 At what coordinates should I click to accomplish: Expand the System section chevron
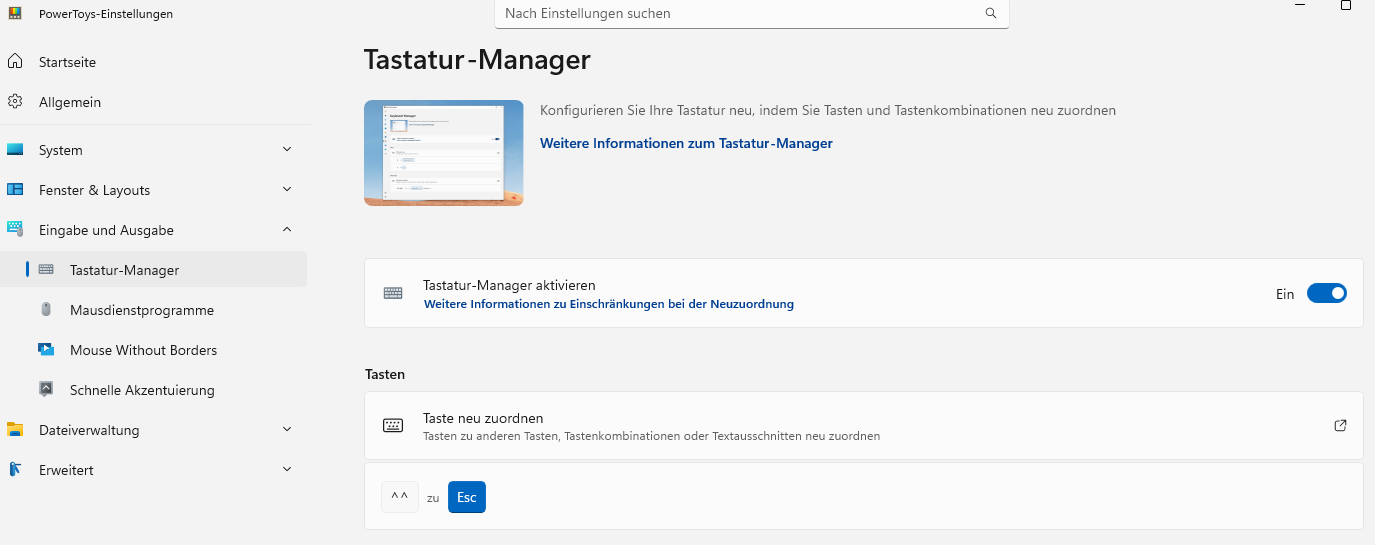tap(287, 150)
